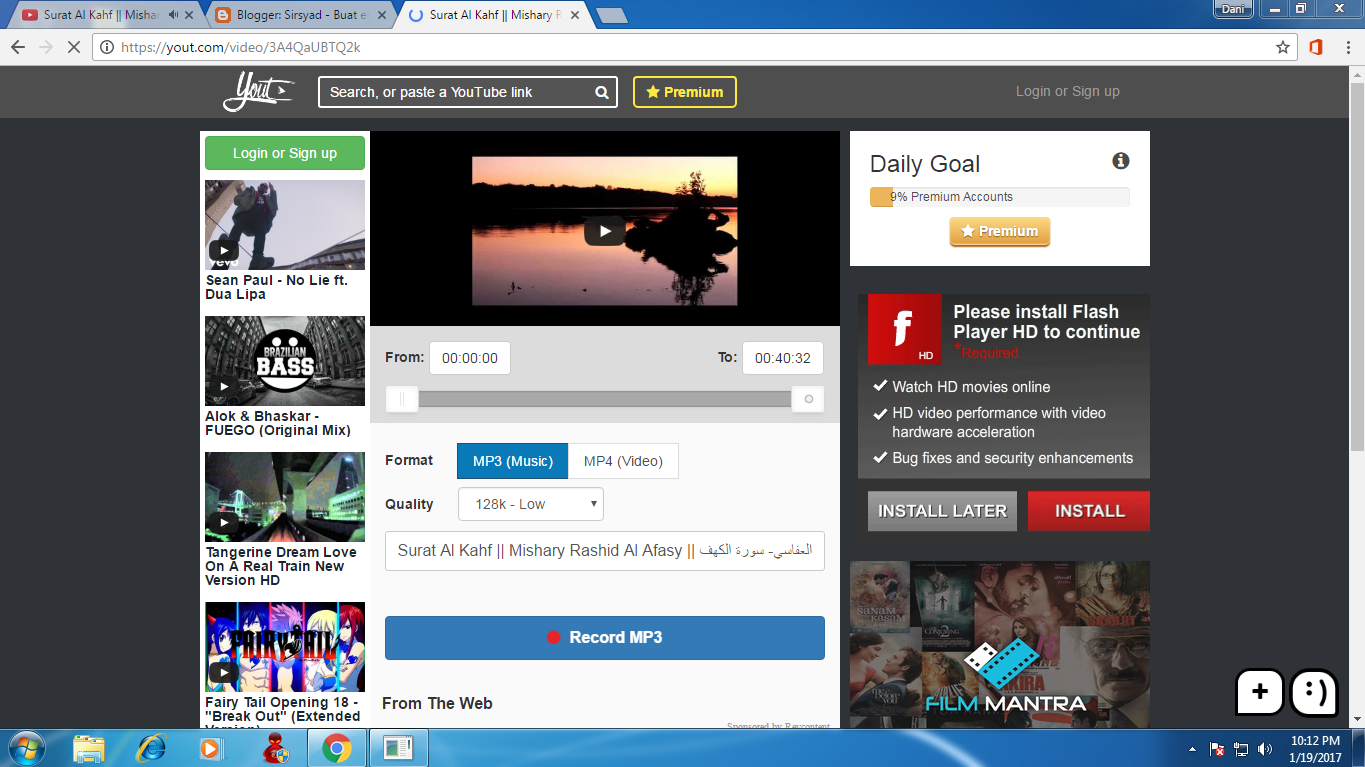Stop page loading with X button
1365x767 pixels.
74,47
